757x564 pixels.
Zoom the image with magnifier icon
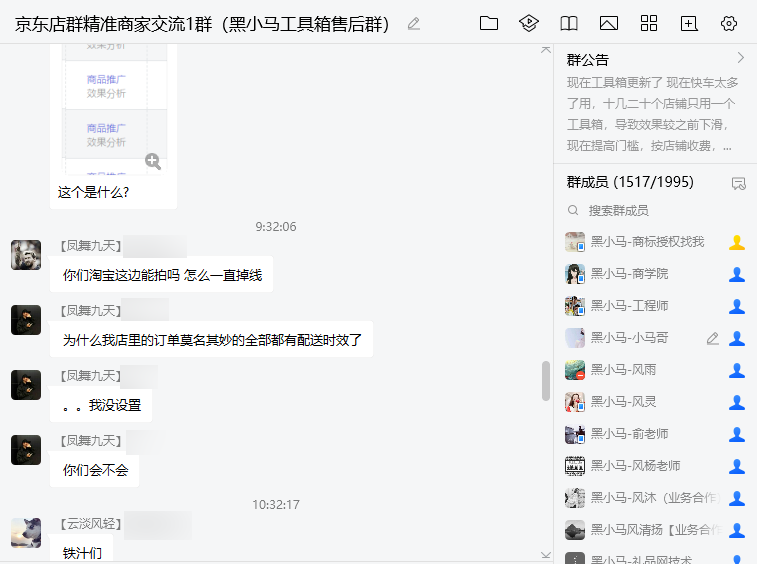(153, 161)
